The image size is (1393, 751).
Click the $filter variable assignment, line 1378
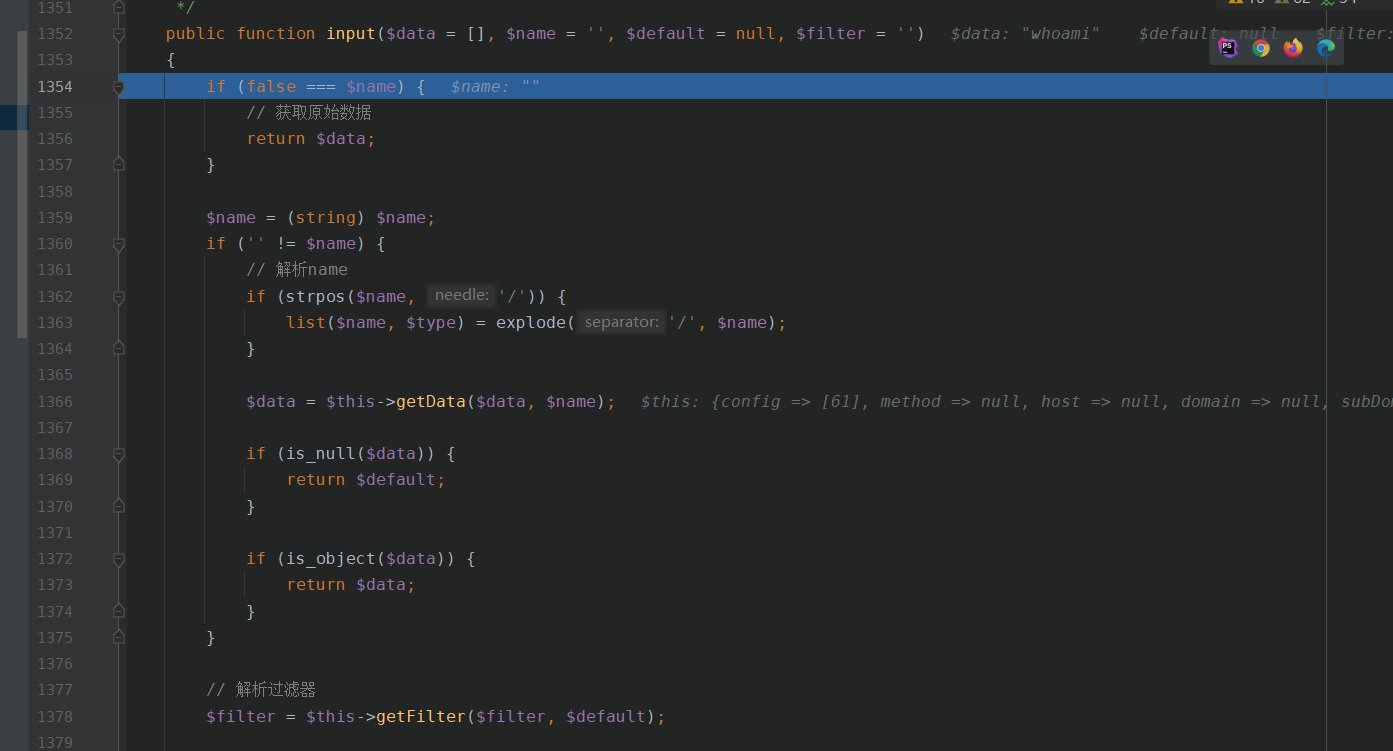(241, 716)
